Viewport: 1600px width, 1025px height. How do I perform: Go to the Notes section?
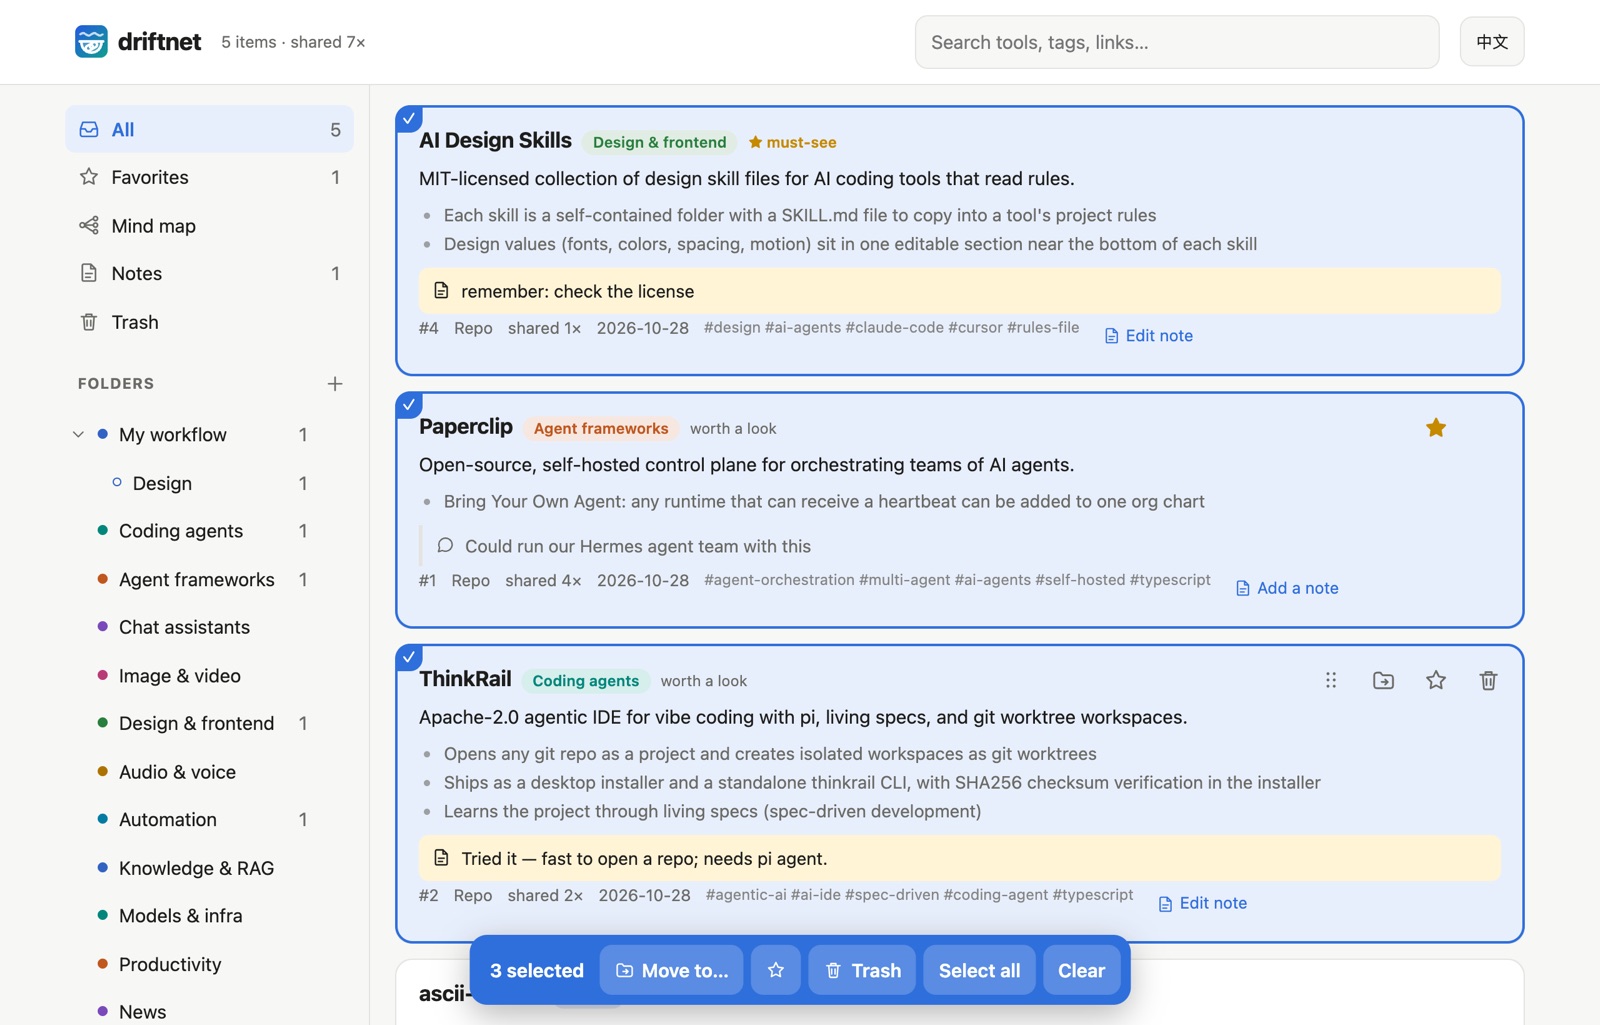[209, 273]
